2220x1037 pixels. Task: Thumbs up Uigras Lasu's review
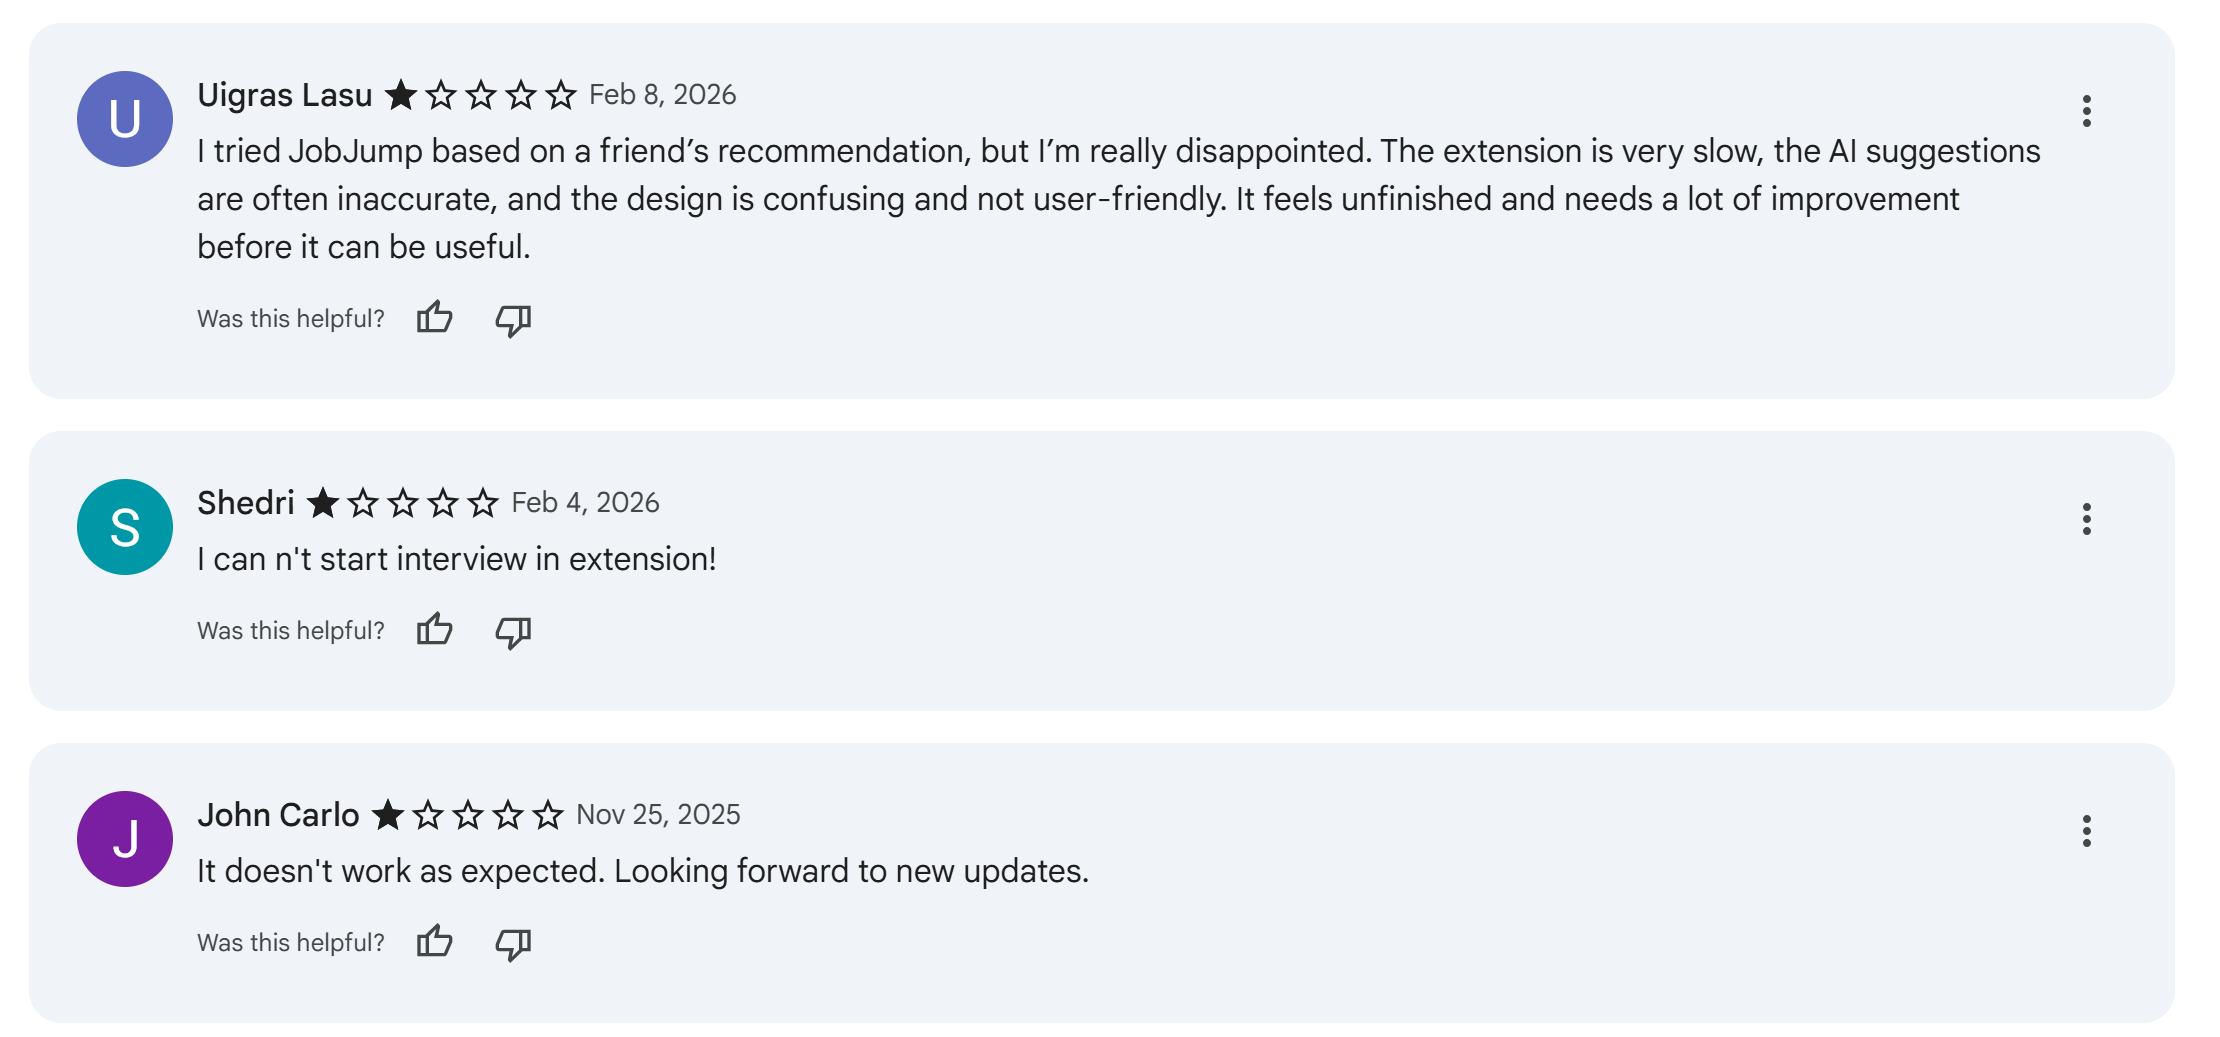pyautogui.click(x=435, y=319)
